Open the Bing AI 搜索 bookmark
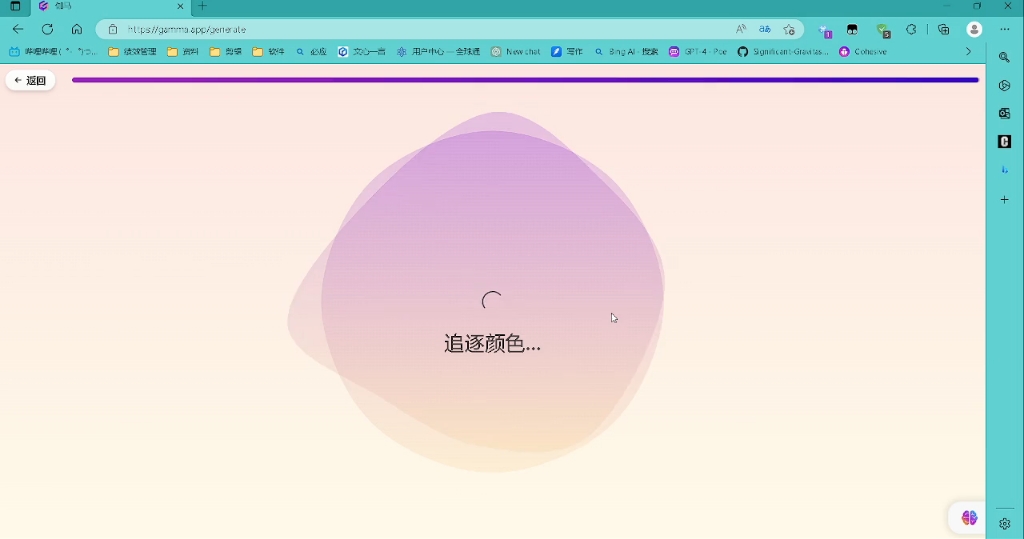1024x539 pixels. (x=626, y=52)
